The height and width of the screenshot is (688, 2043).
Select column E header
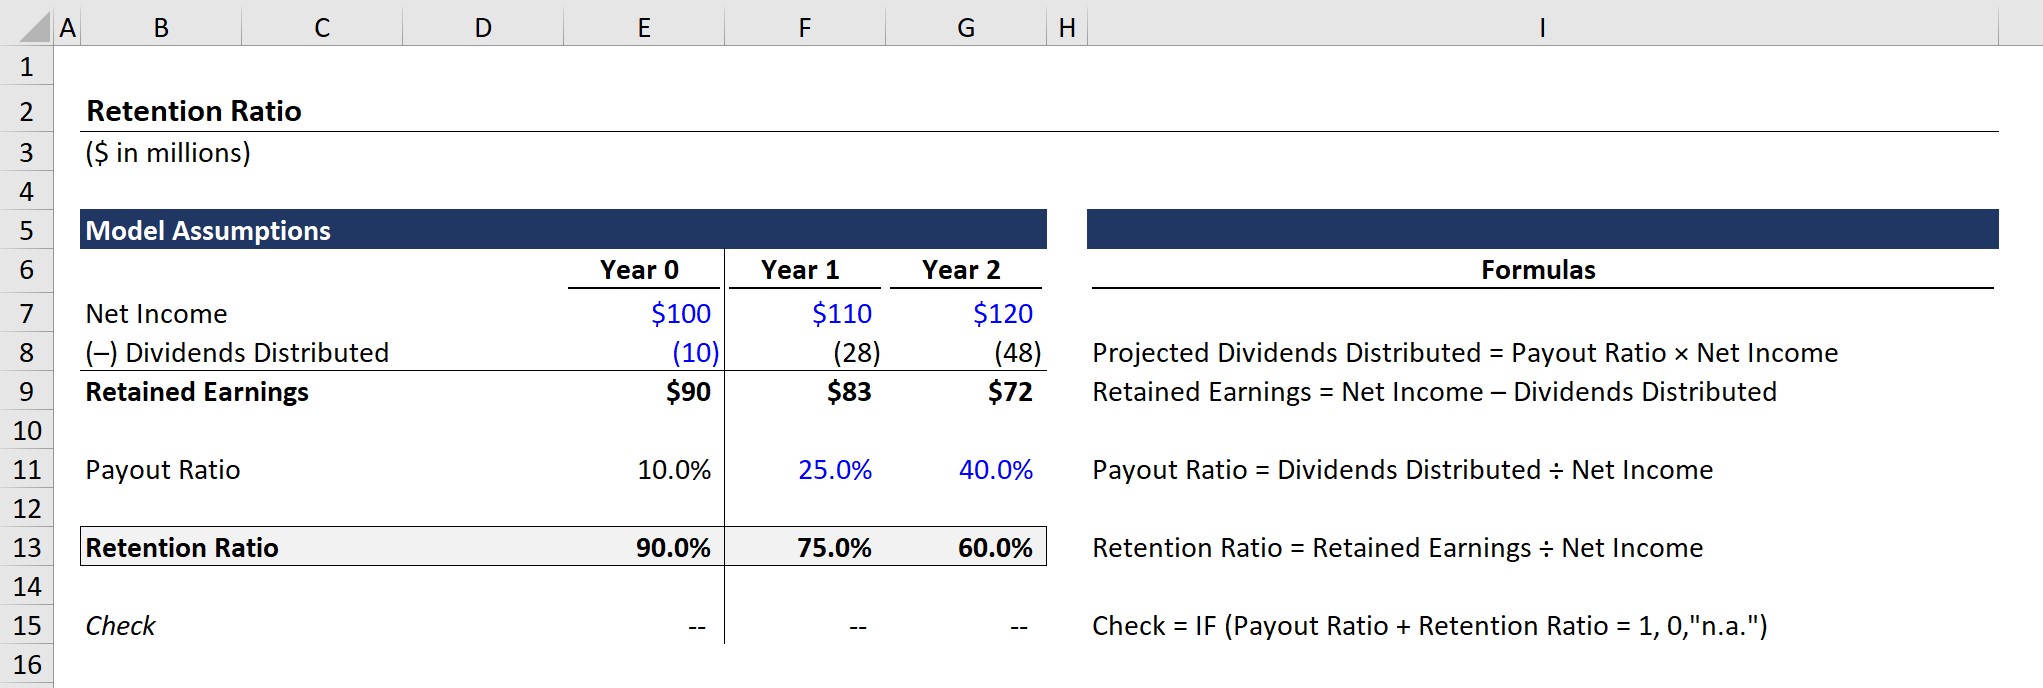coord(644,27)
